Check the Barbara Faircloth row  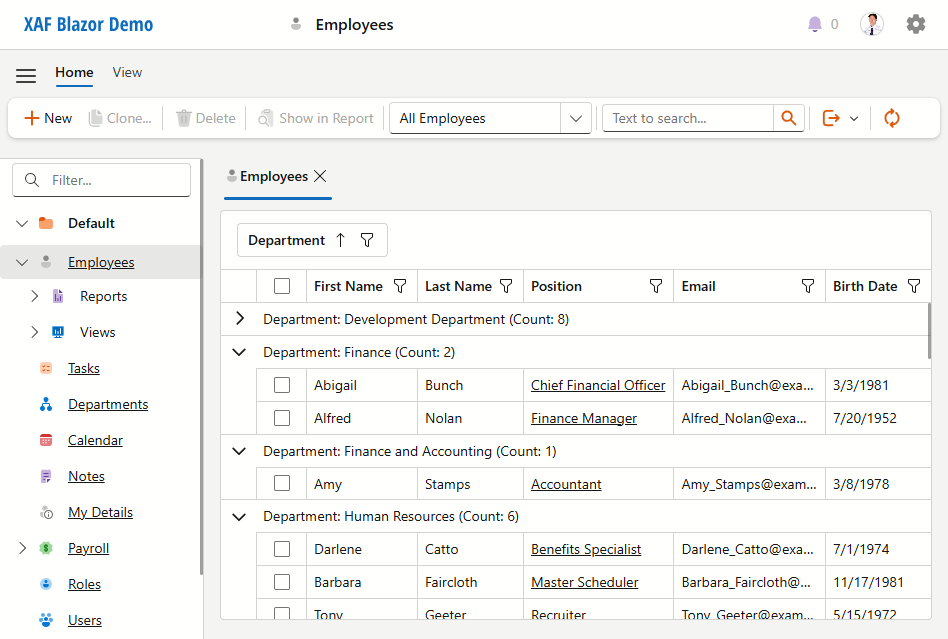(x=282, y=582)
